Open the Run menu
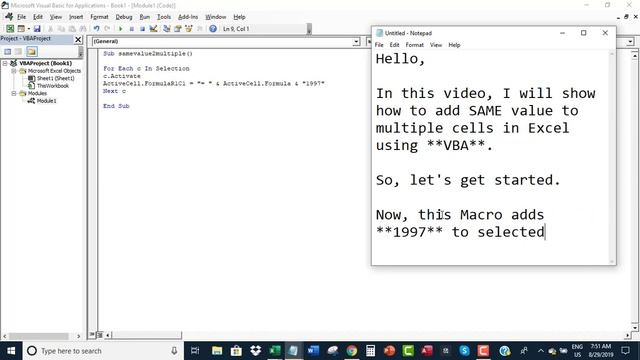 click(144, 17)
